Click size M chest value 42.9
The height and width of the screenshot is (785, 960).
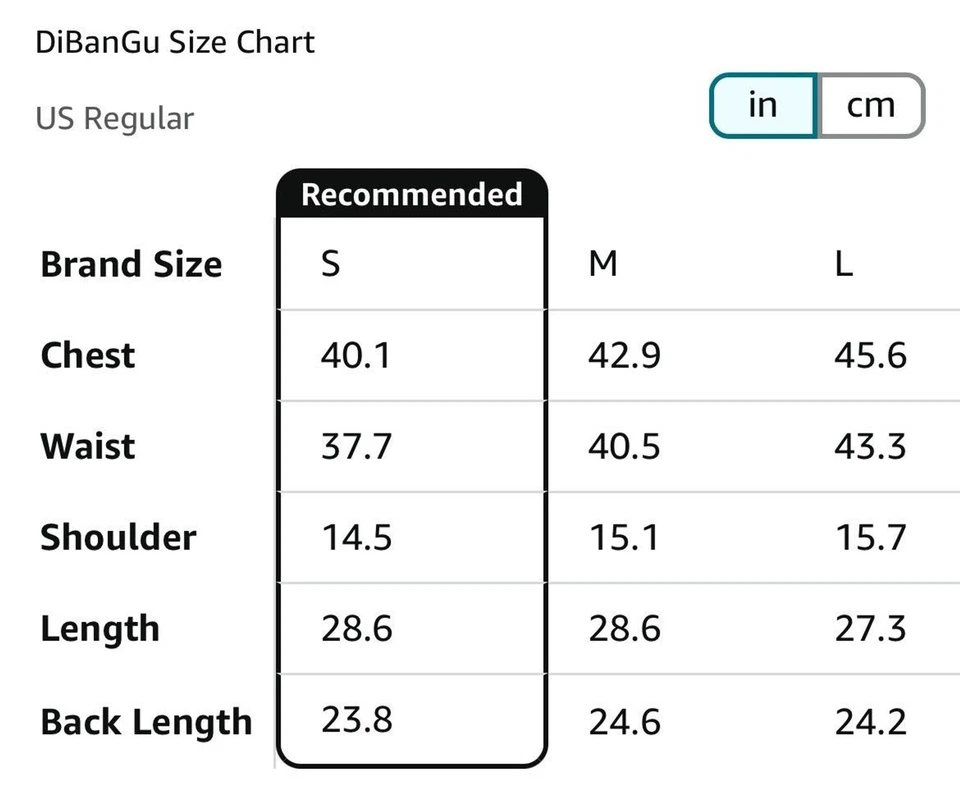coord(624,355)
